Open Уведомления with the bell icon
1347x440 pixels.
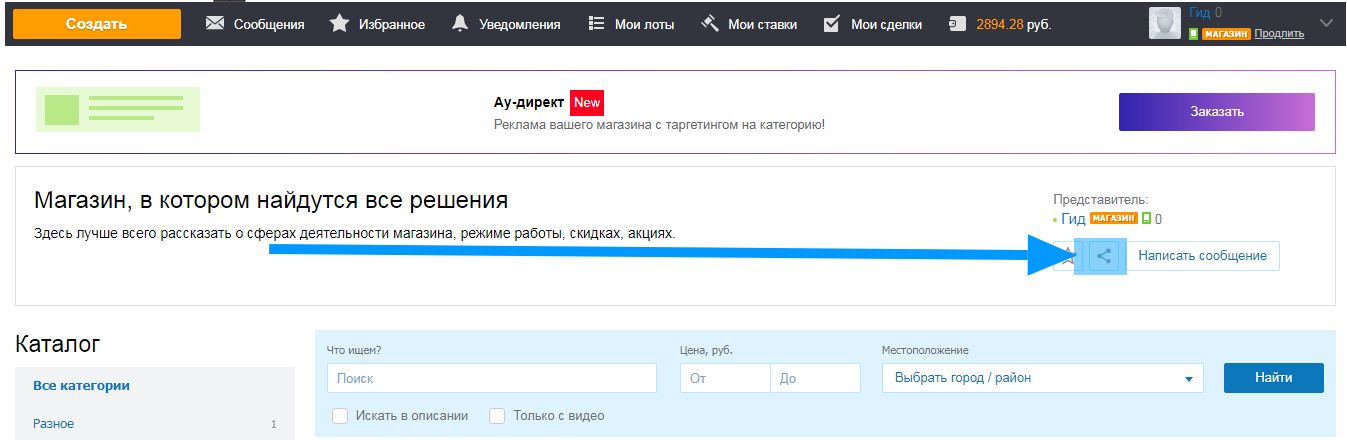coord(505,24)
